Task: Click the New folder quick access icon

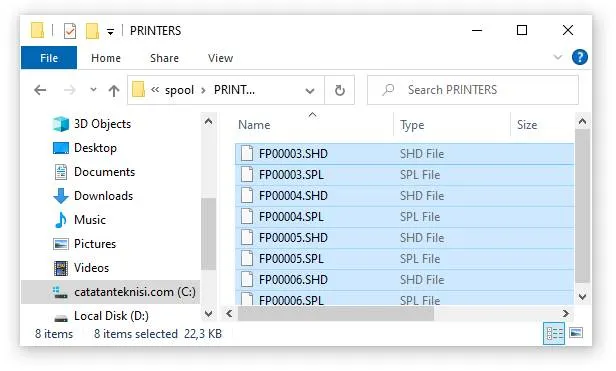Action: (x=92, y=31)
